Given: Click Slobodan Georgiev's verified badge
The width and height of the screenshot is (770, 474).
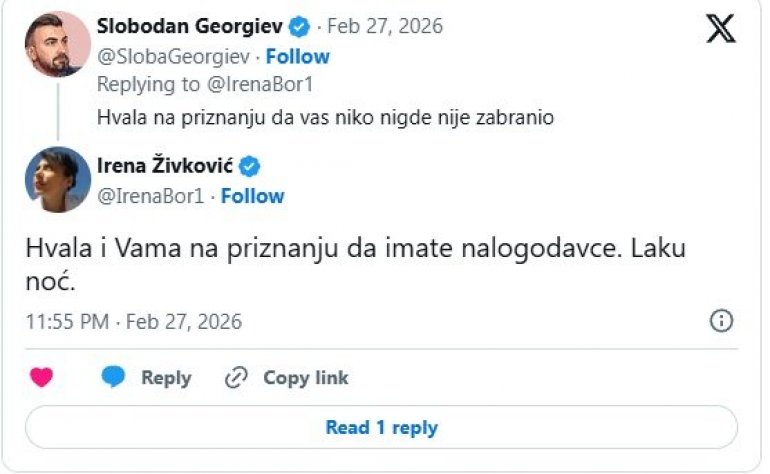Looking at the screenshot, I should [x=299, y=25].
